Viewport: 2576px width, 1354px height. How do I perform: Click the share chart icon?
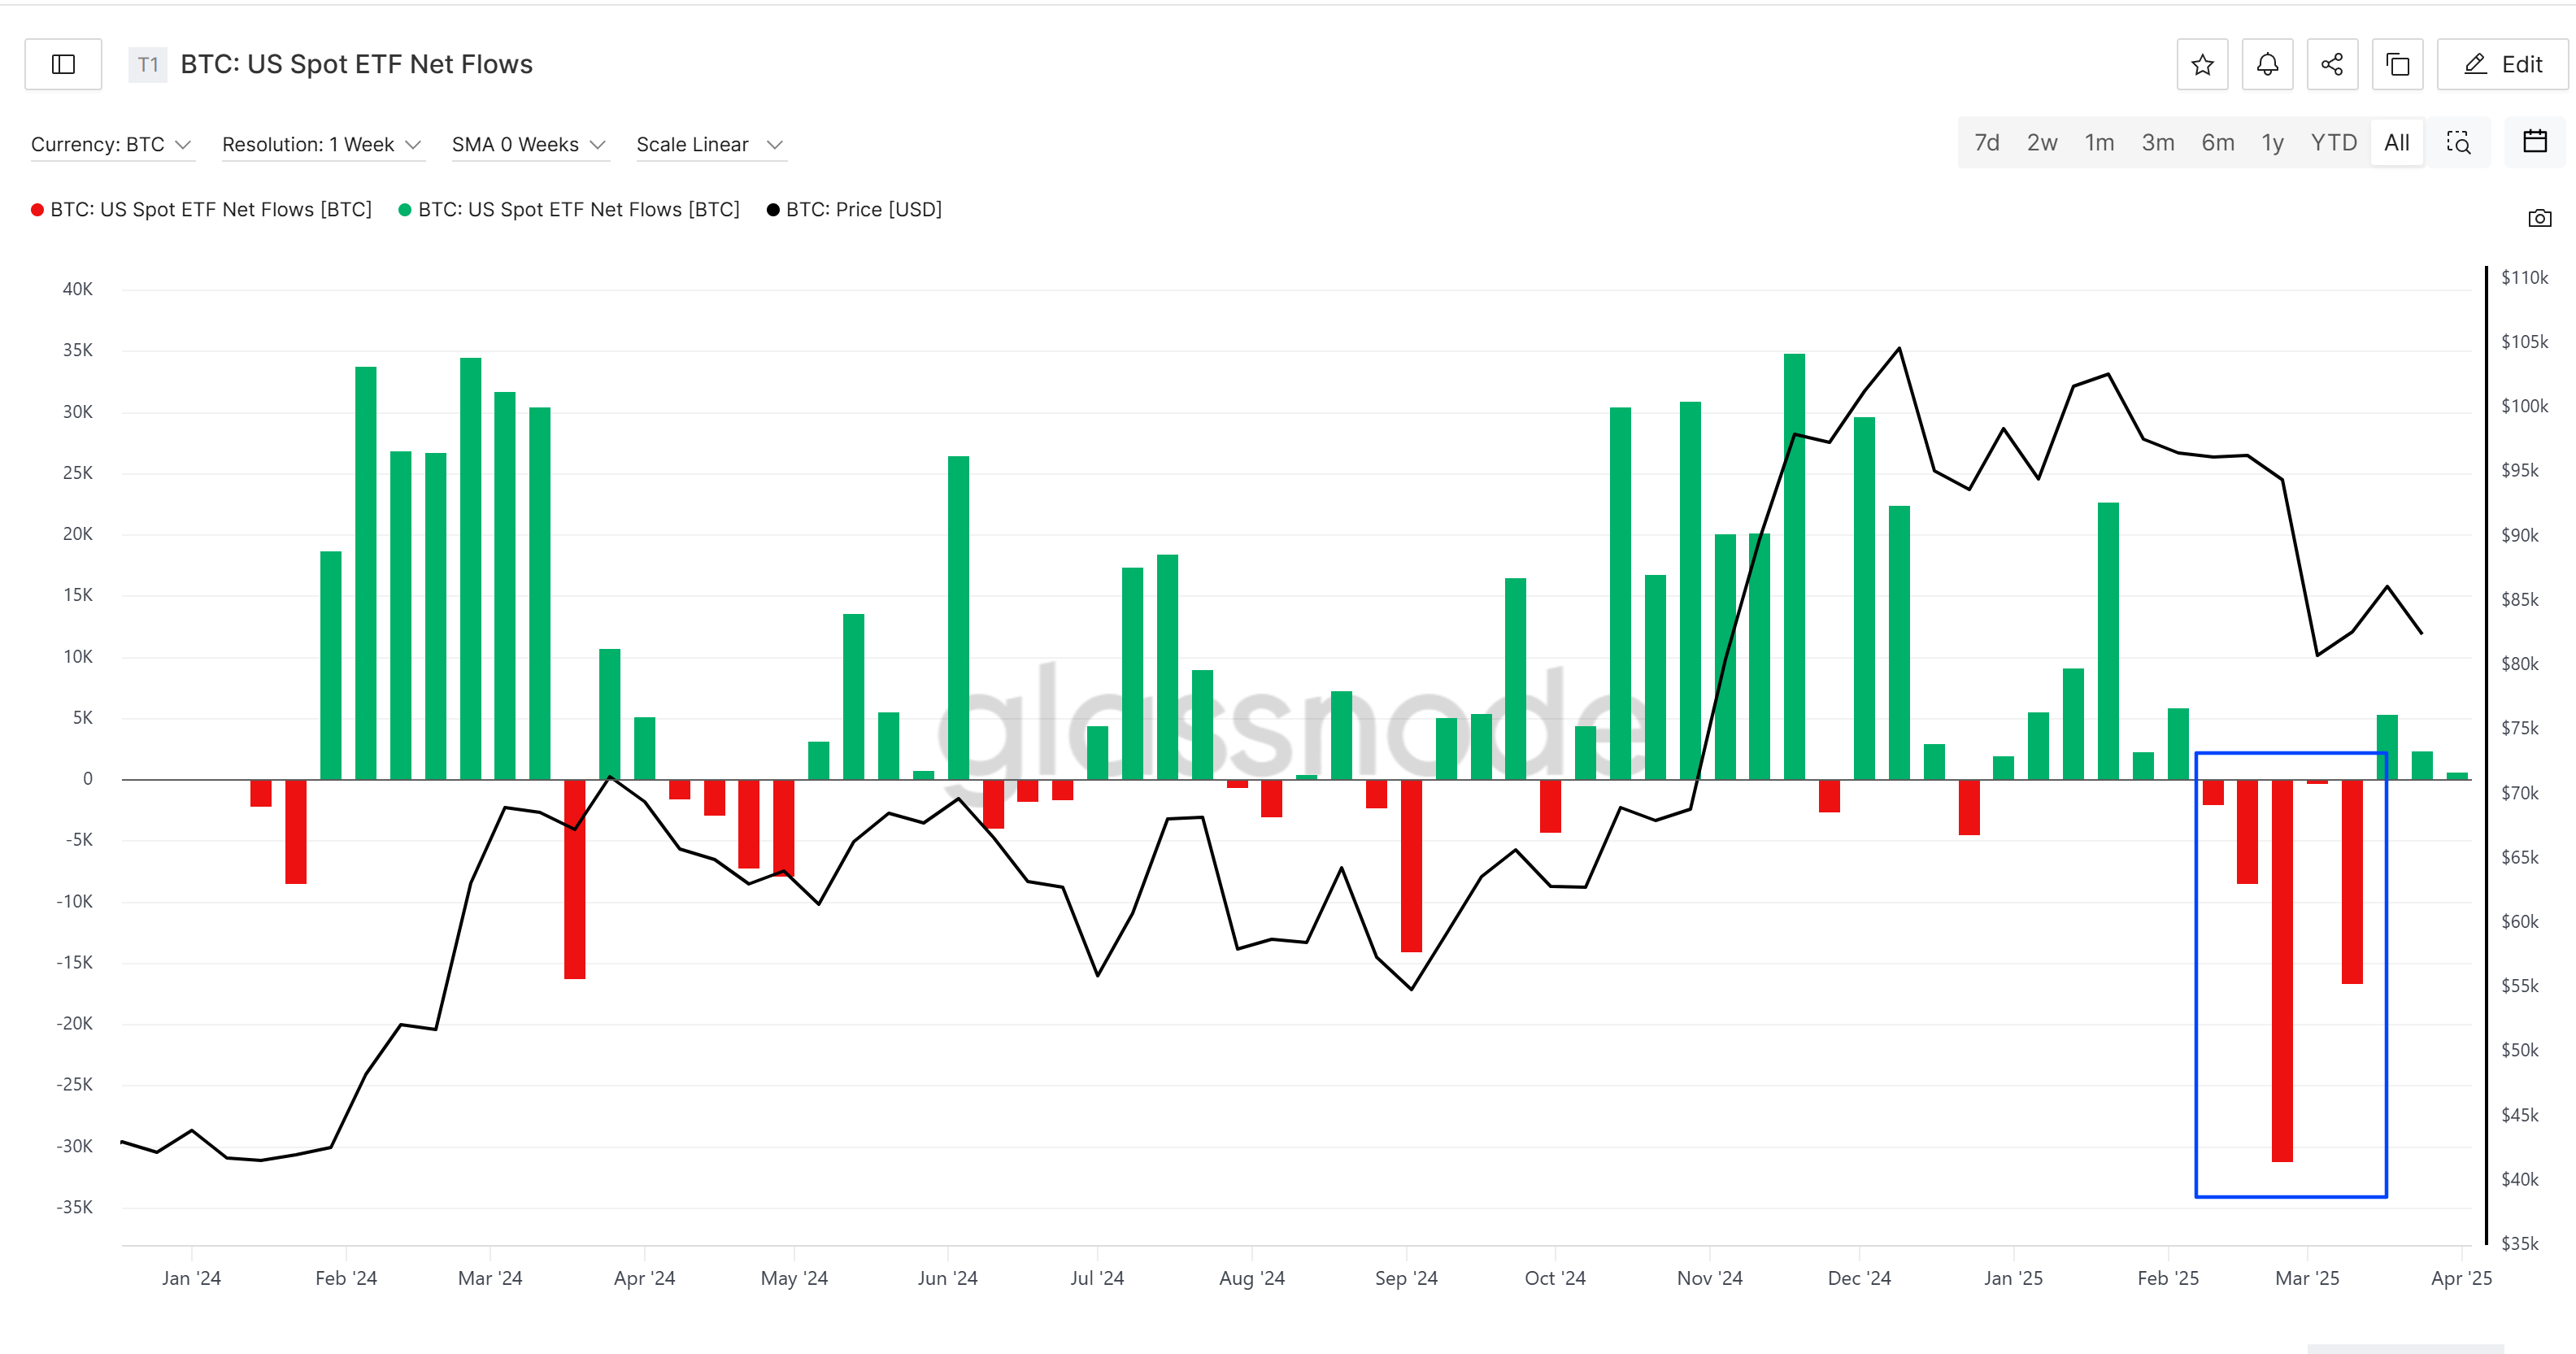2332,65
